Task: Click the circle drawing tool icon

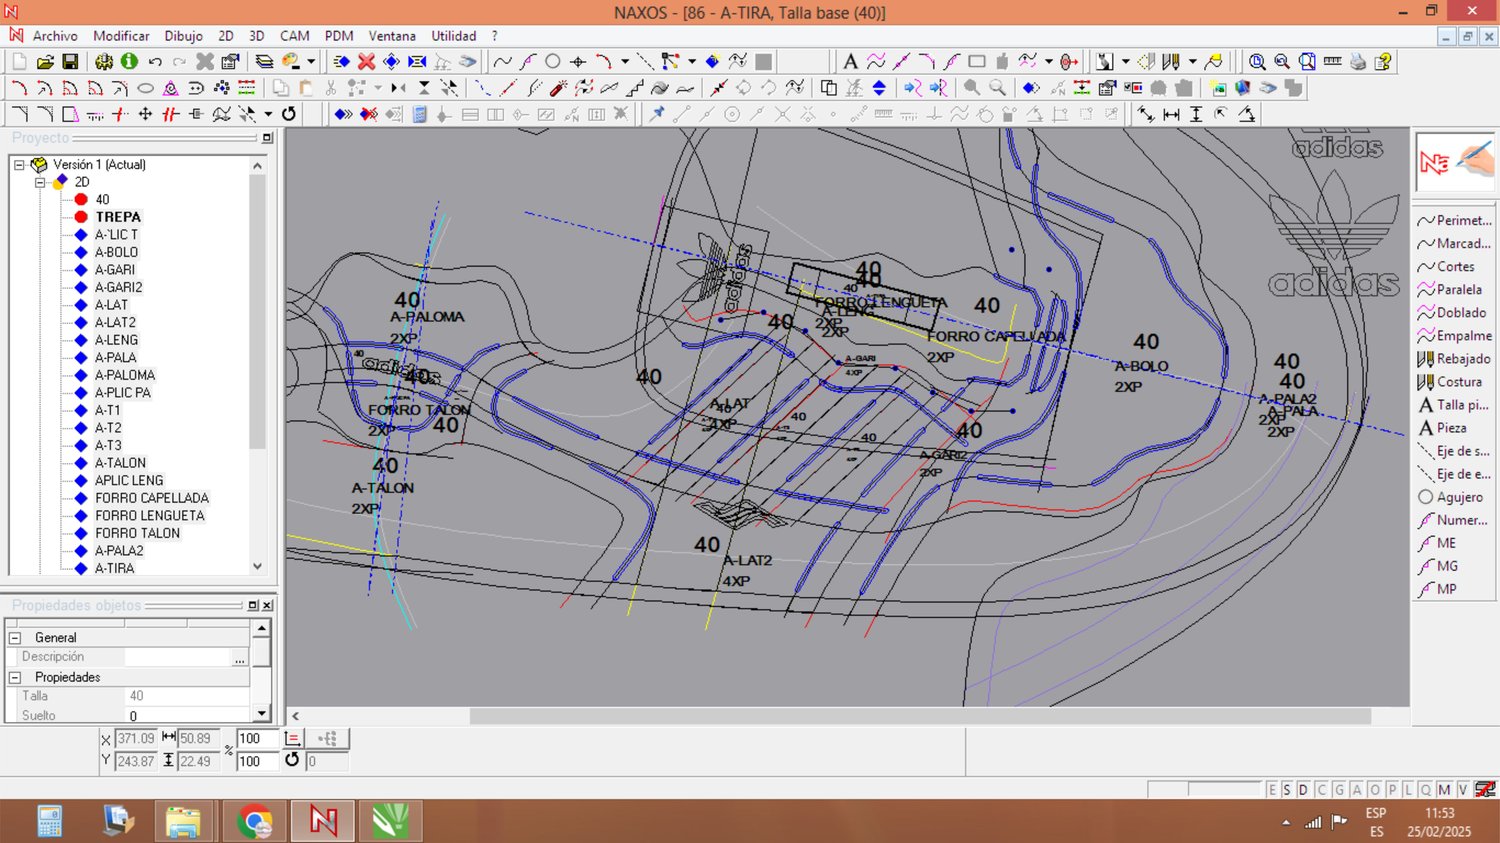Action: click(x=552, y=62)
